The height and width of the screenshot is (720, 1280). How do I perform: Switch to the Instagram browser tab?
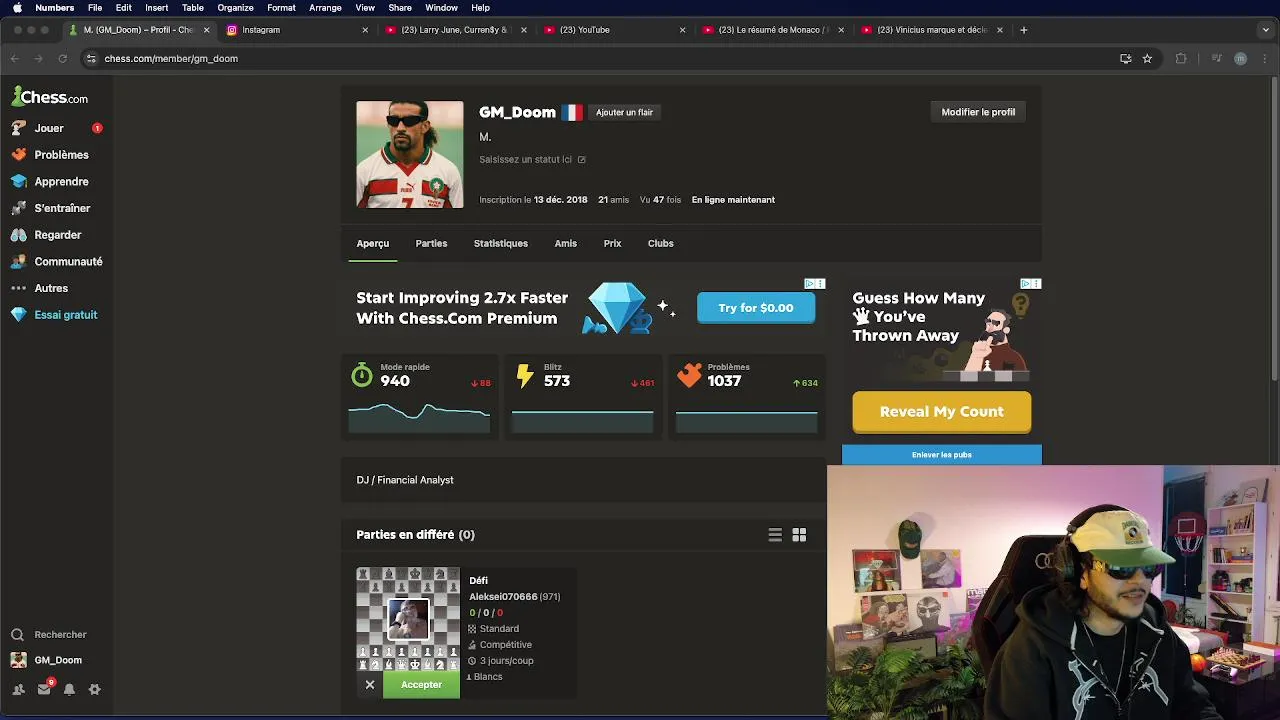(296, 30)
